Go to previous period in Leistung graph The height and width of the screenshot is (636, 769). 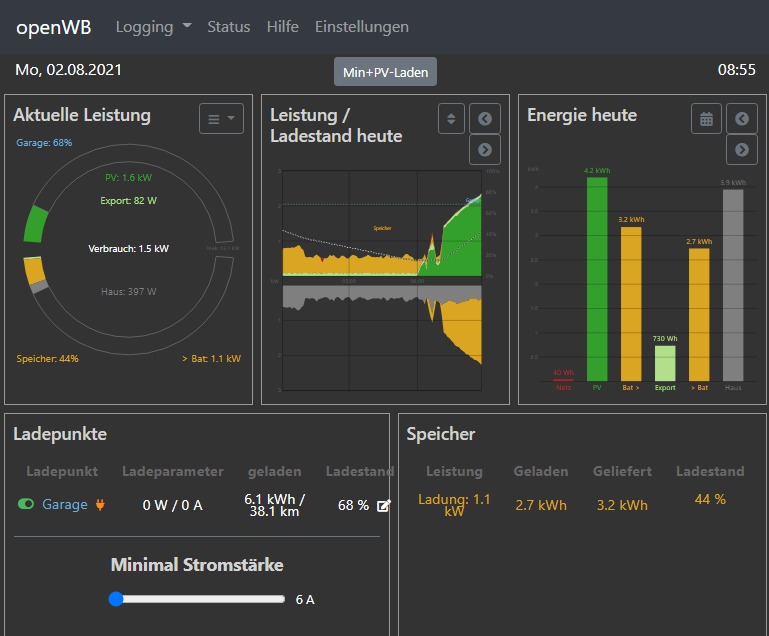[x=485, y=119]
